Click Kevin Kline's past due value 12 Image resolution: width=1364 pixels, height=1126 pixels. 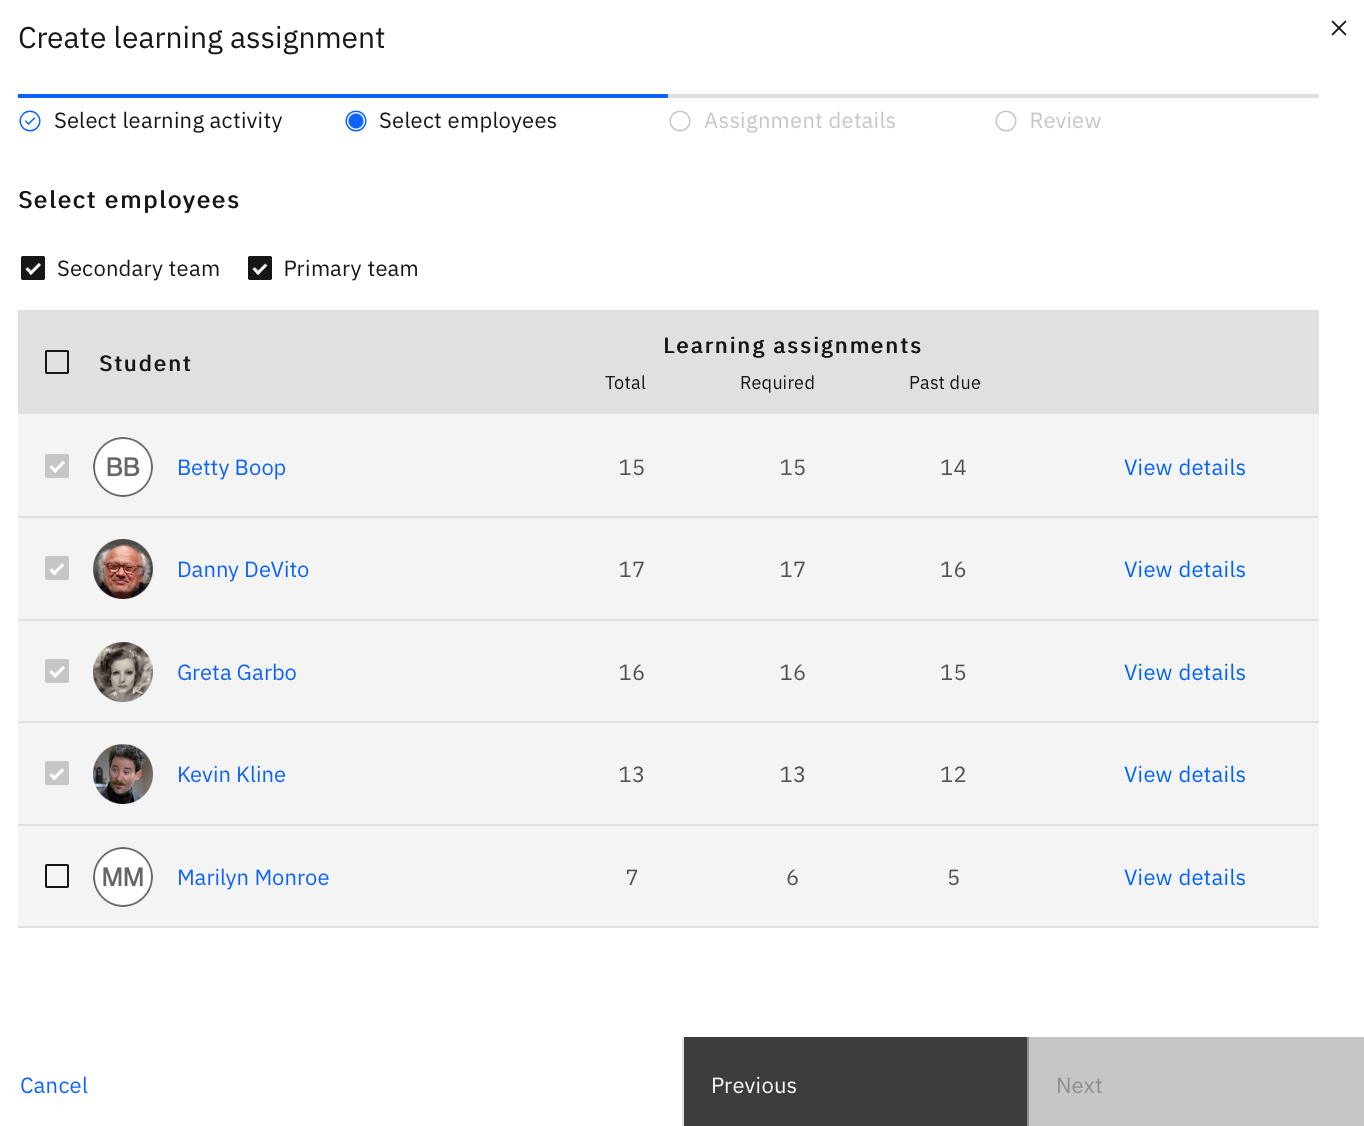point(953,775)
